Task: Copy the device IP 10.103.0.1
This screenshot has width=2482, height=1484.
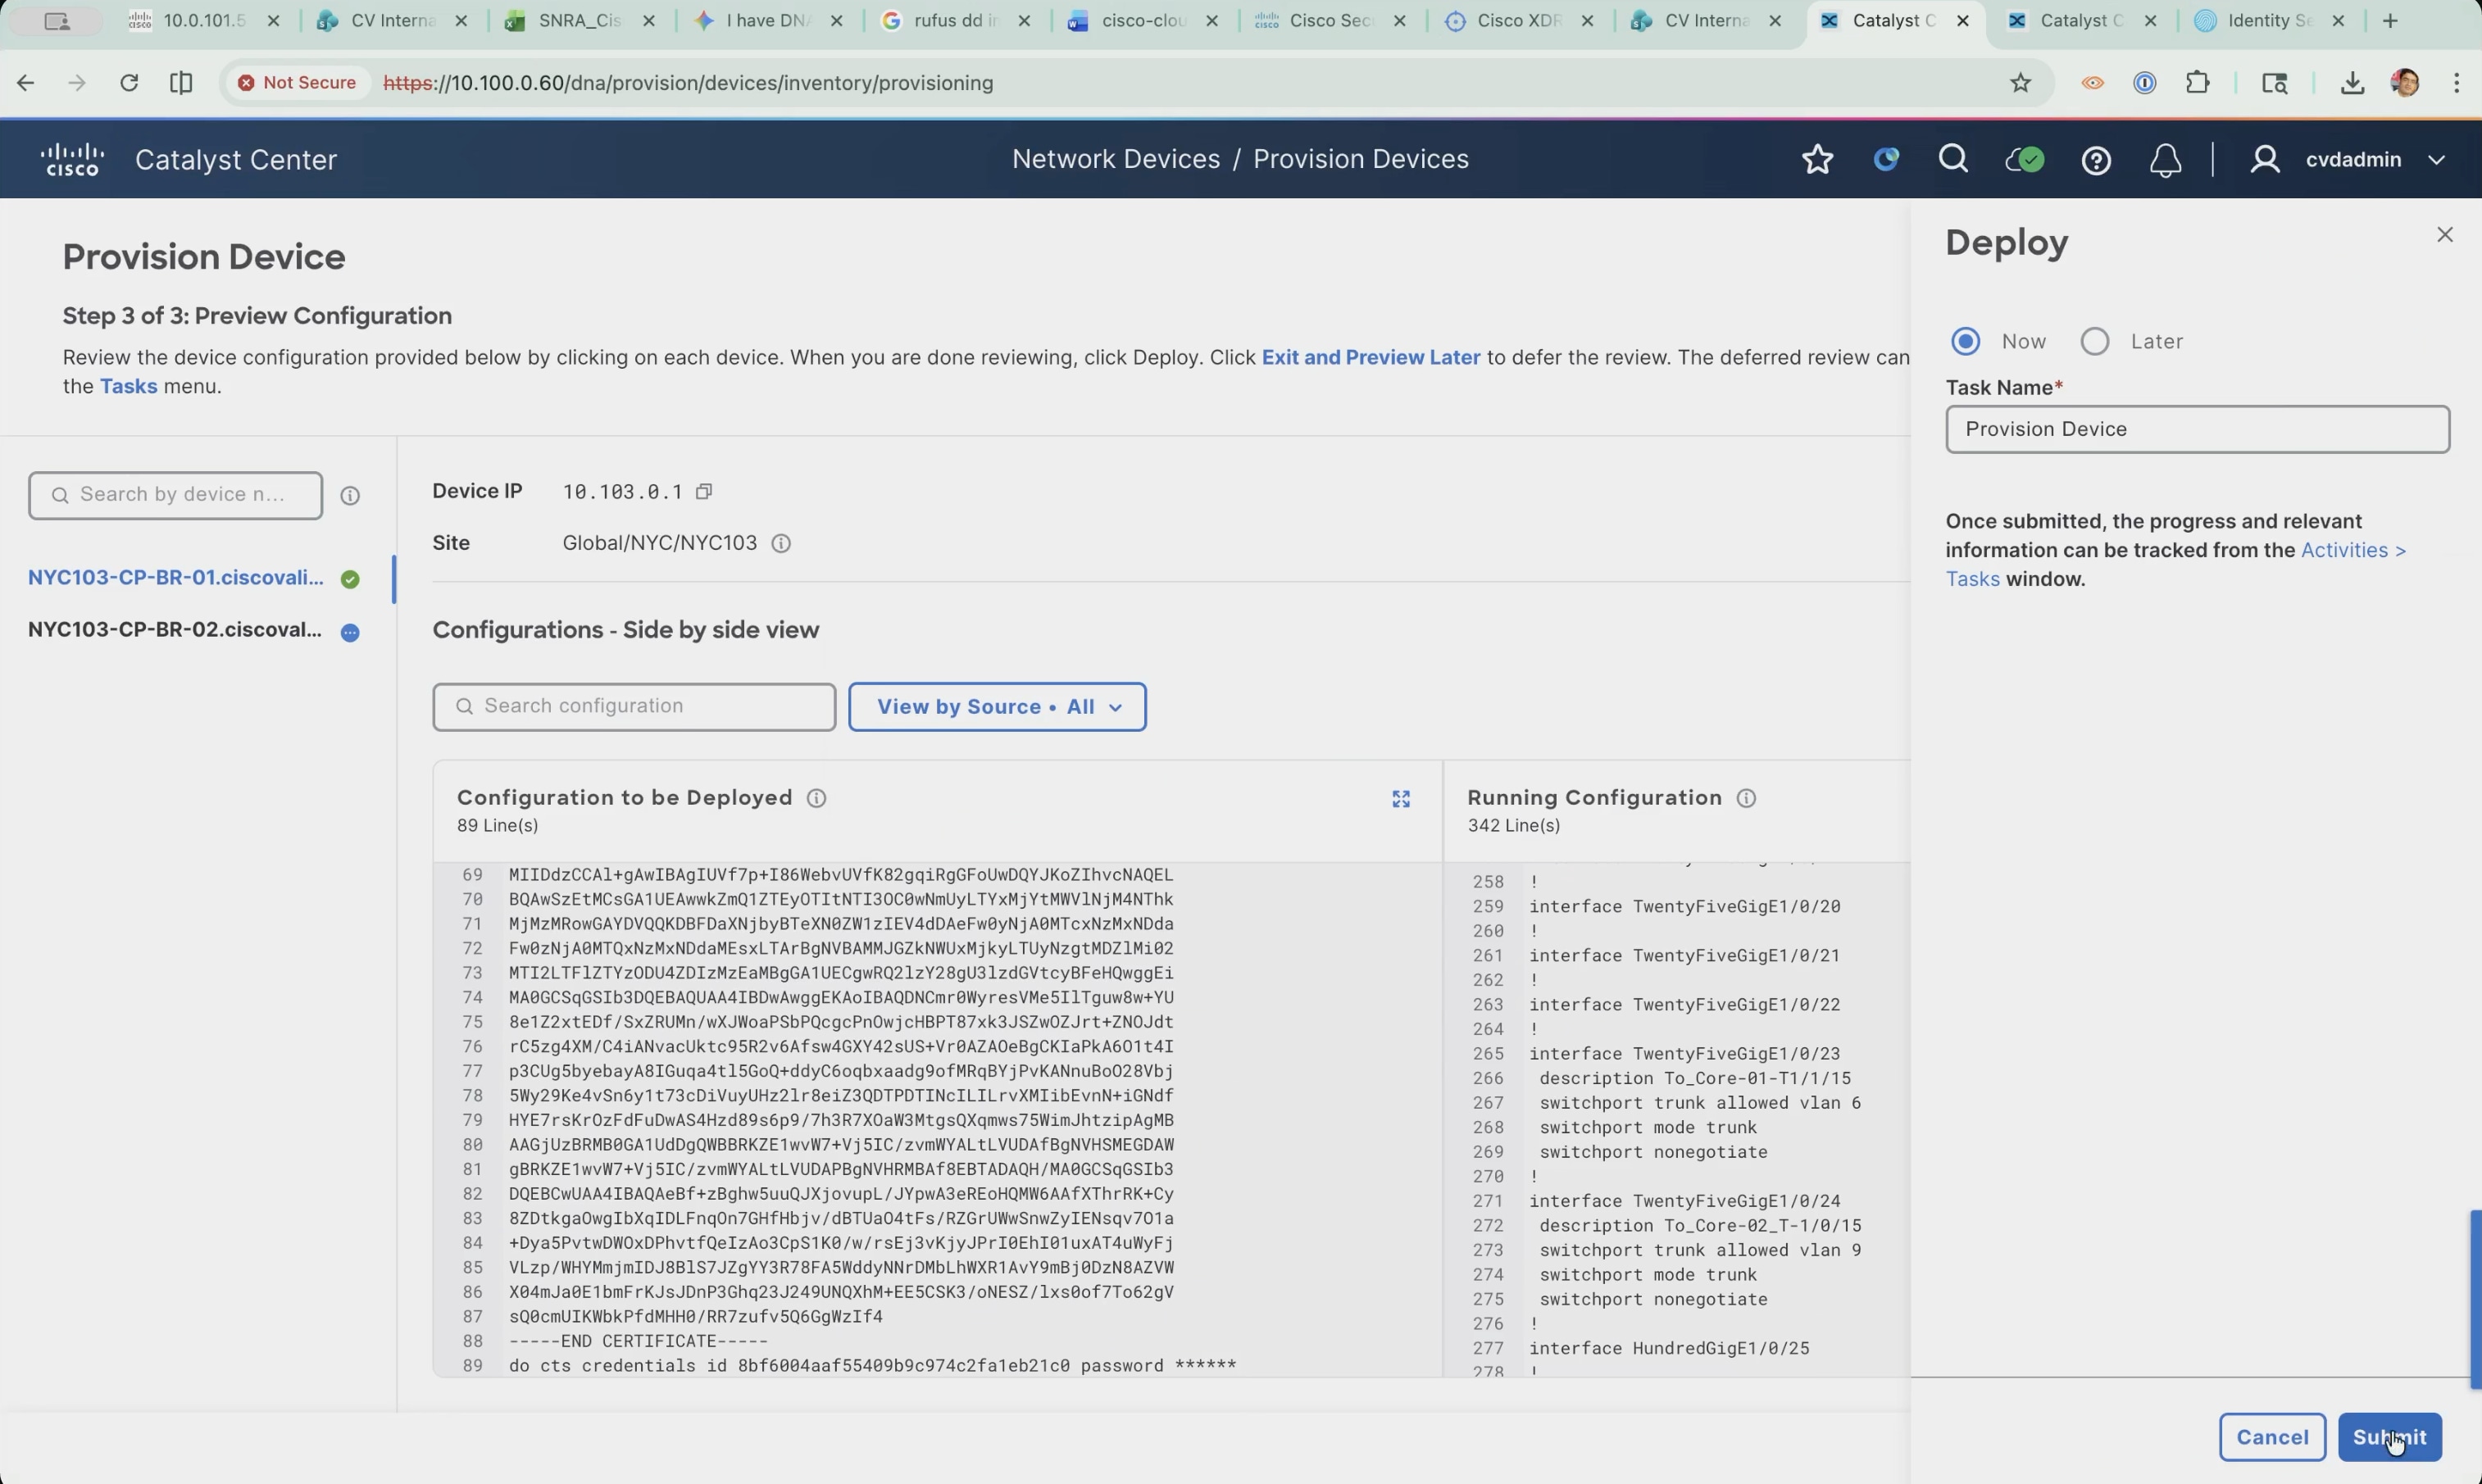Action: (x=704, y=491)
